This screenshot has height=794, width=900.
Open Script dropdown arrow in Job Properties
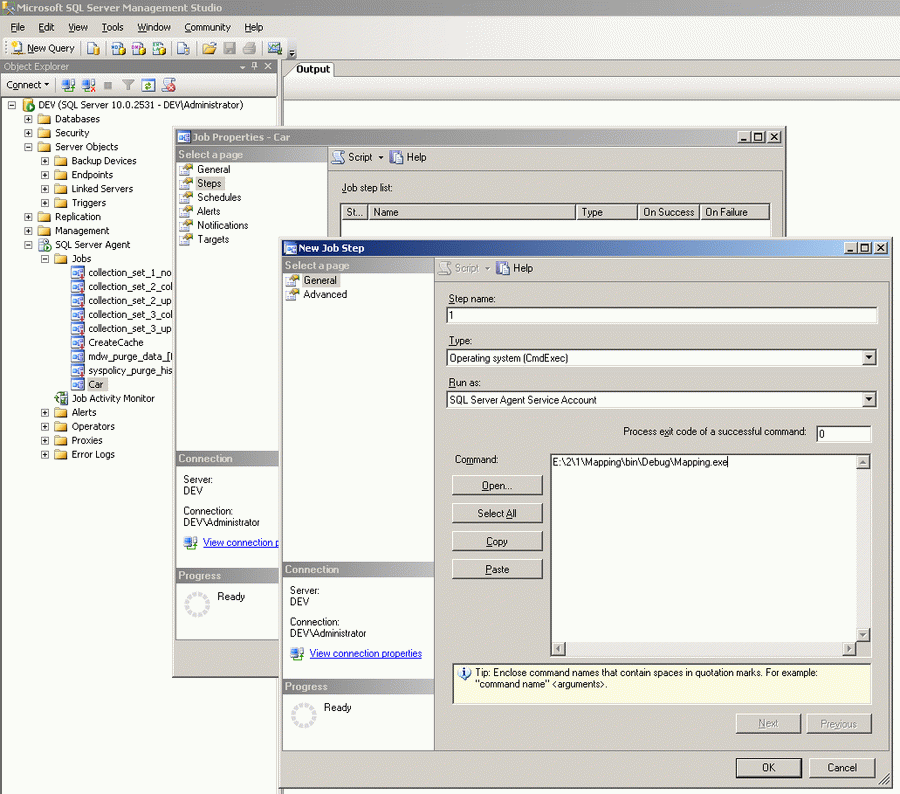point(381,157)
